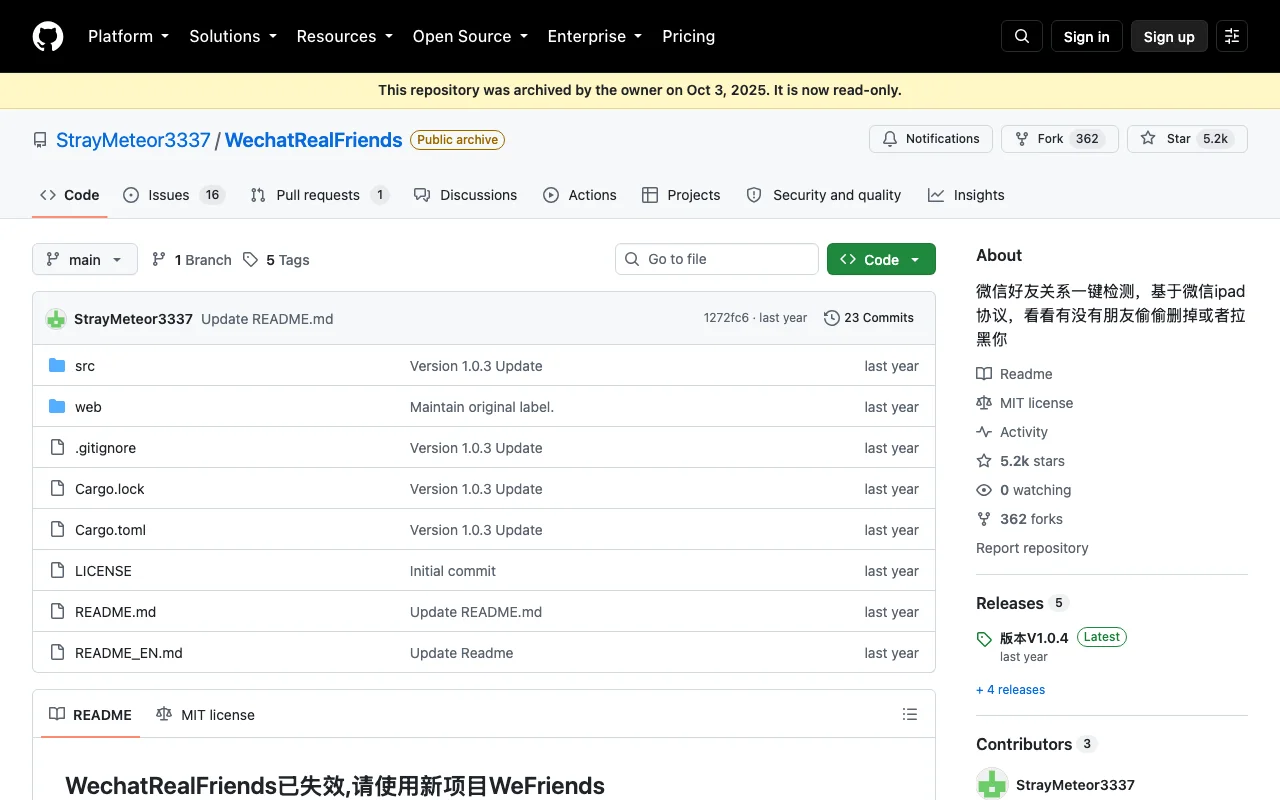Select the README tab in file viewer
The width and height of the screenshot is (1280, 800).
click(x=90, y=714)
